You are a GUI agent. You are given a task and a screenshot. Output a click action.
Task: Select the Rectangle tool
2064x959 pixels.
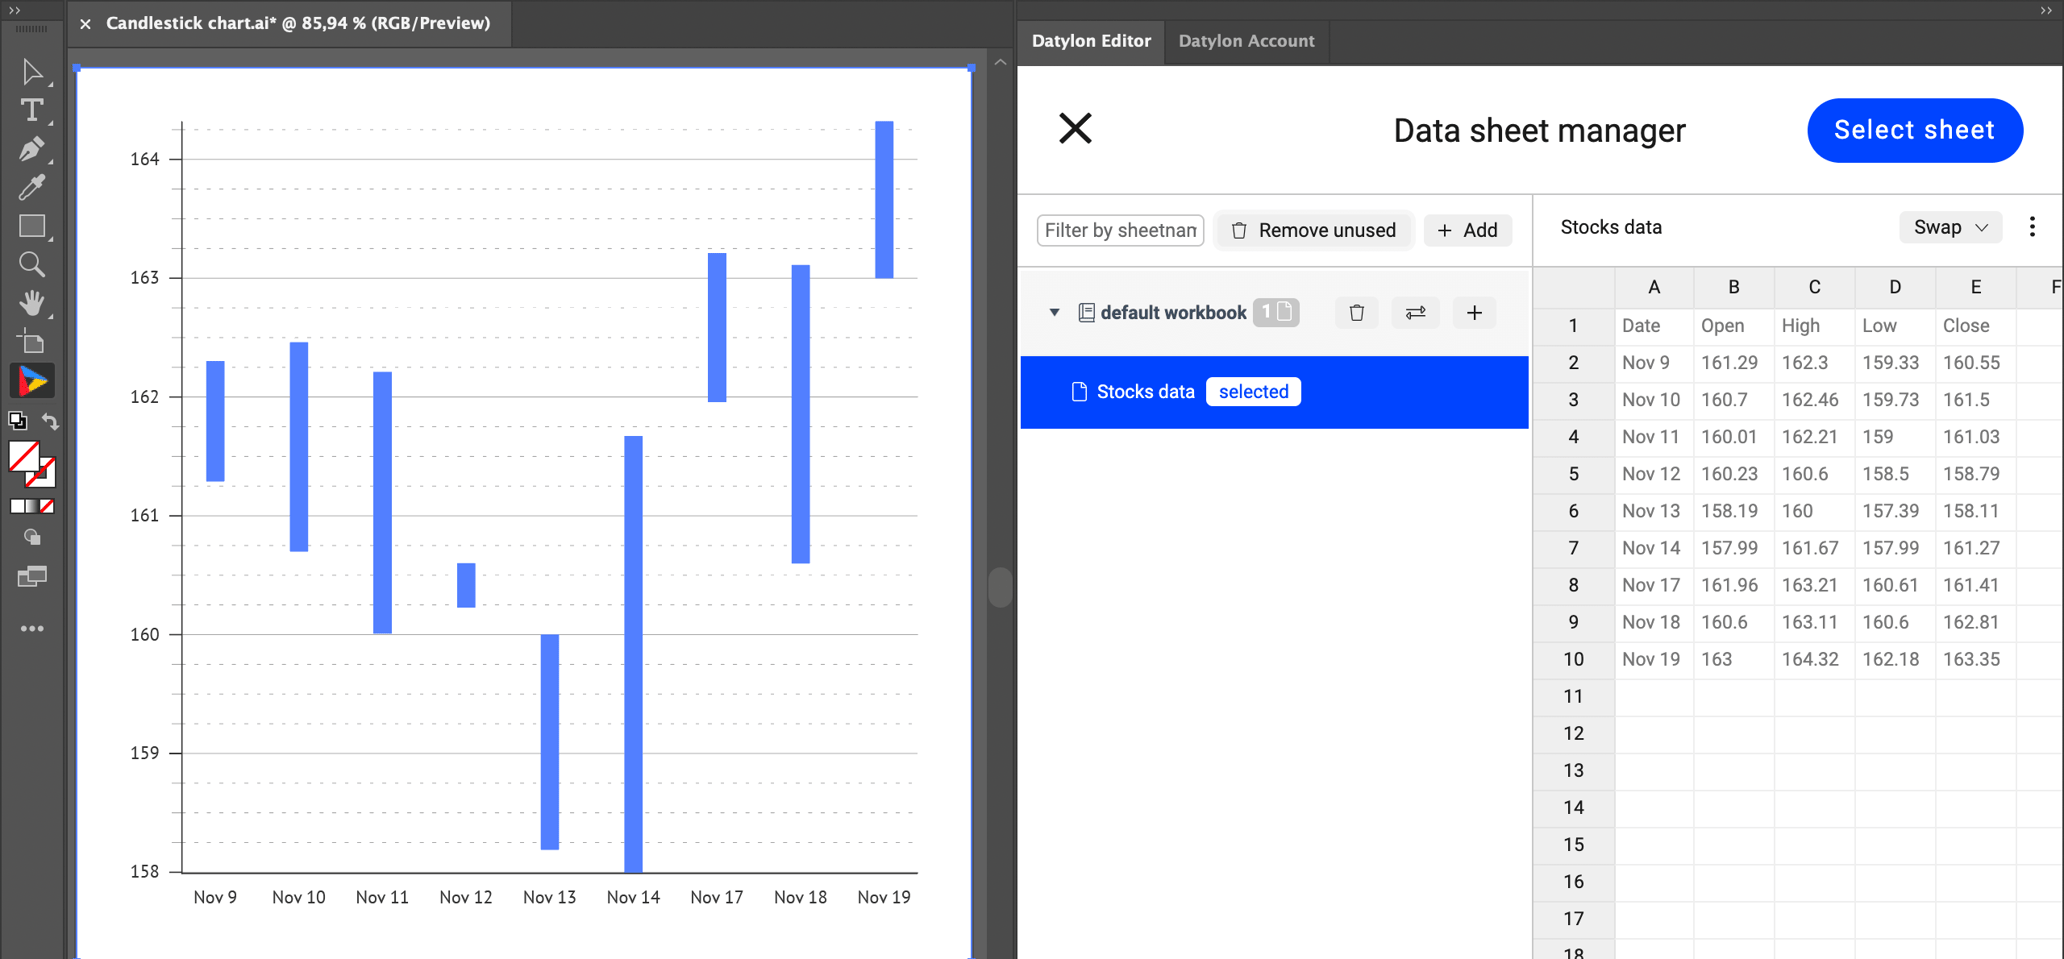click(32, 225)
